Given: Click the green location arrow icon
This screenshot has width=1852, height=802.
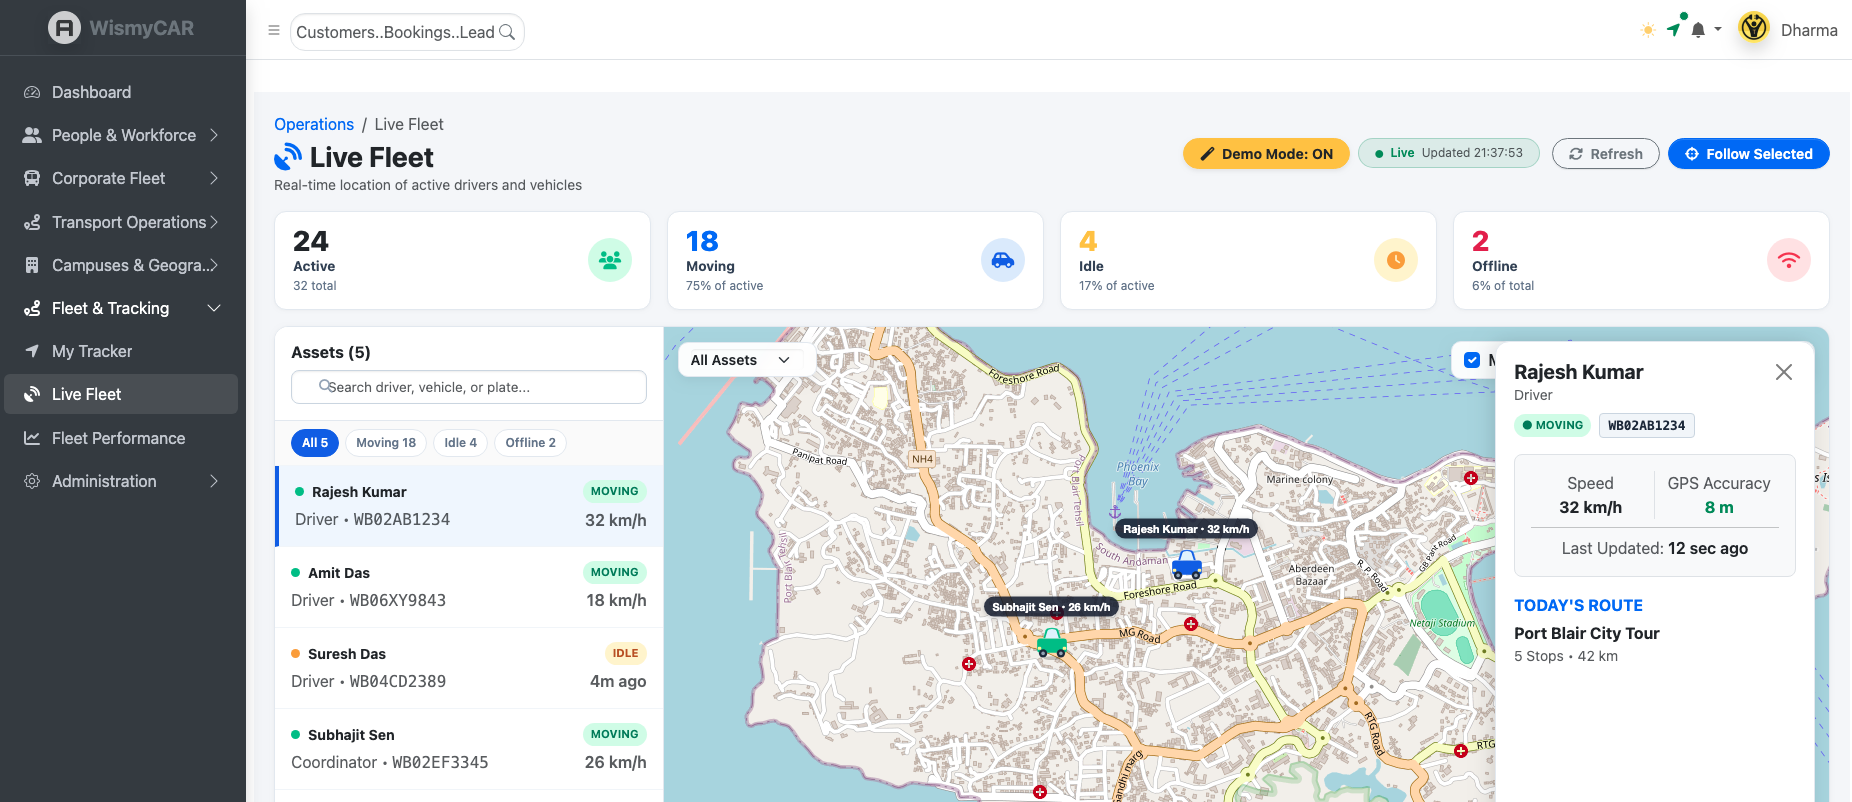Looking at the screenshot, I should coord(1674,30).
